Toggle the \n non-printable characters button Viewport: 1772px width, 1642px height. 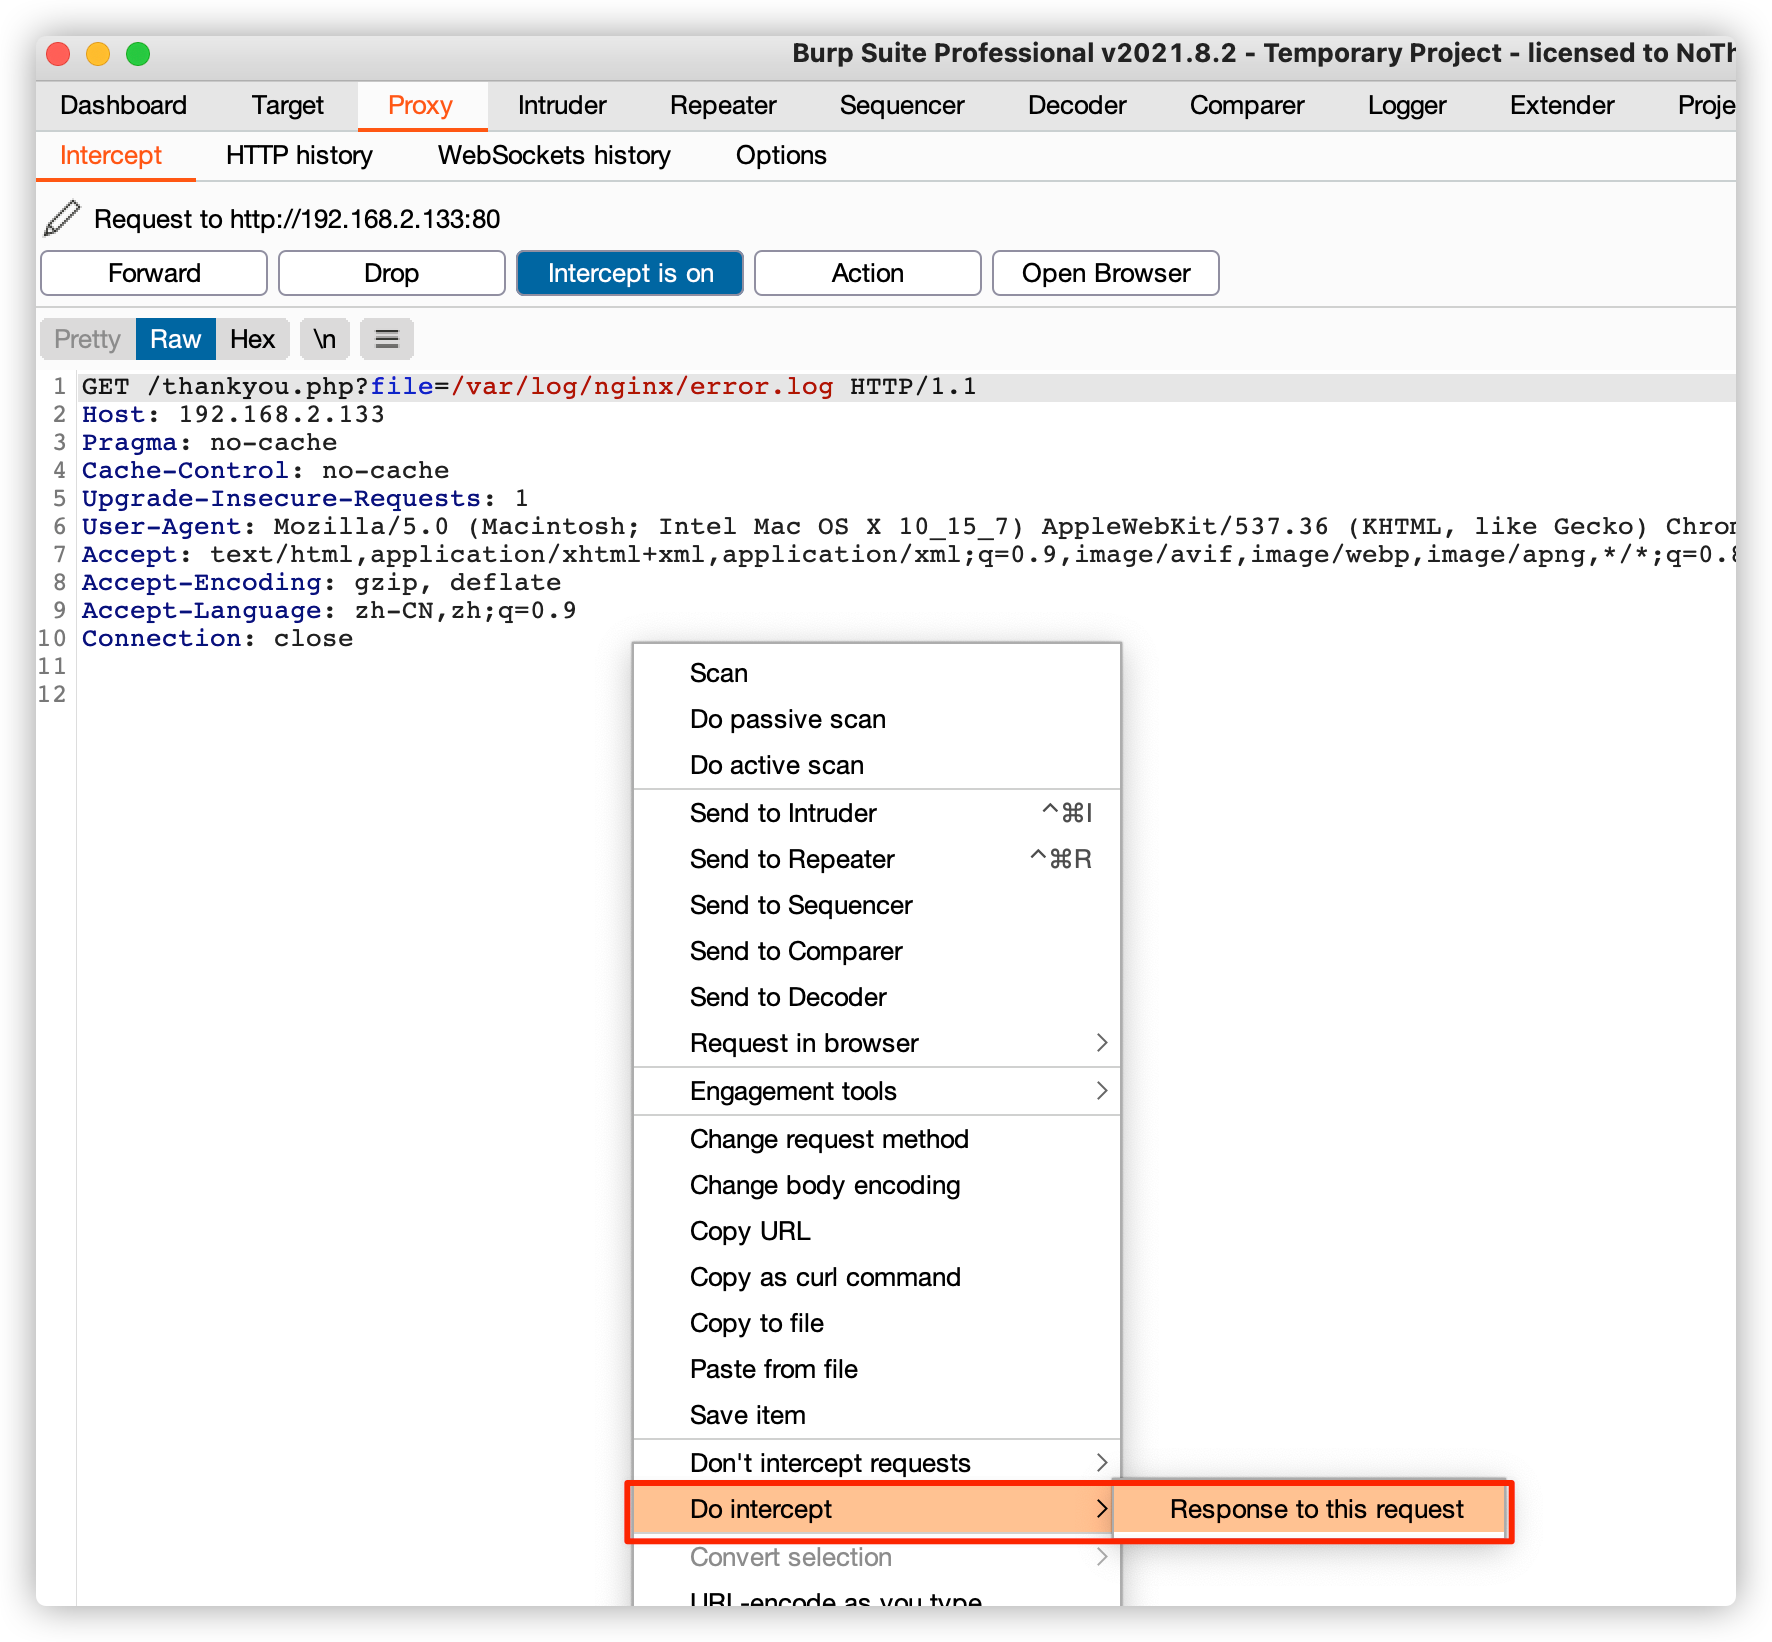(325, 339)
